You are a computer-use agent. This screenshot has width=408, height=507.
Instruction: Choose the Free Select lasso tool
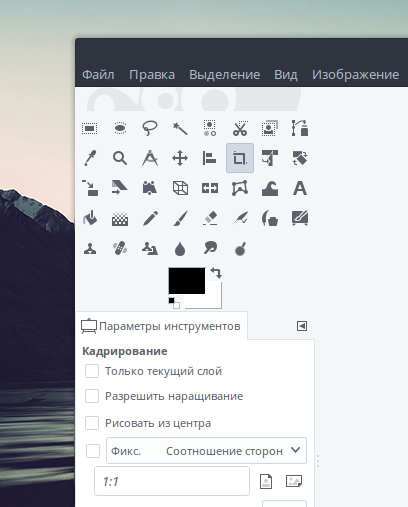(x=150, y=128)
